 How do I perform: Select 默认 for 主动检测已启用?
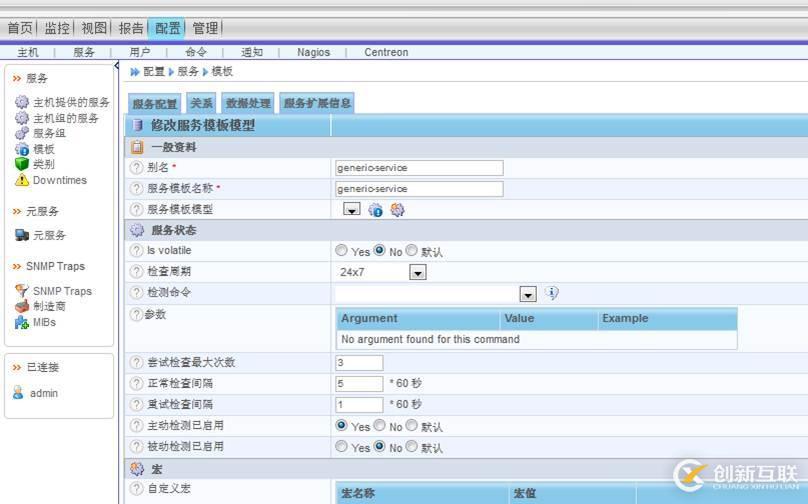tap(411, 425)
